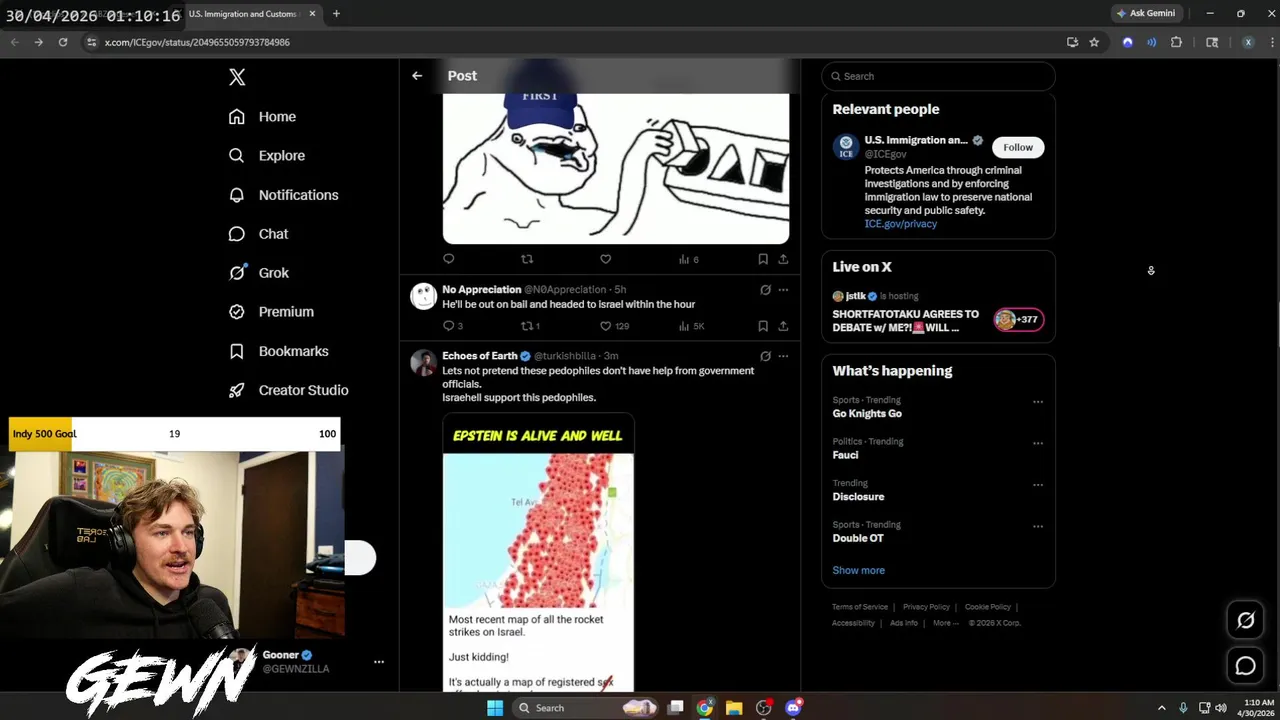Screen dimensions: 1280x720
Task: Open Windows Start menu
Action: point(494,708)
